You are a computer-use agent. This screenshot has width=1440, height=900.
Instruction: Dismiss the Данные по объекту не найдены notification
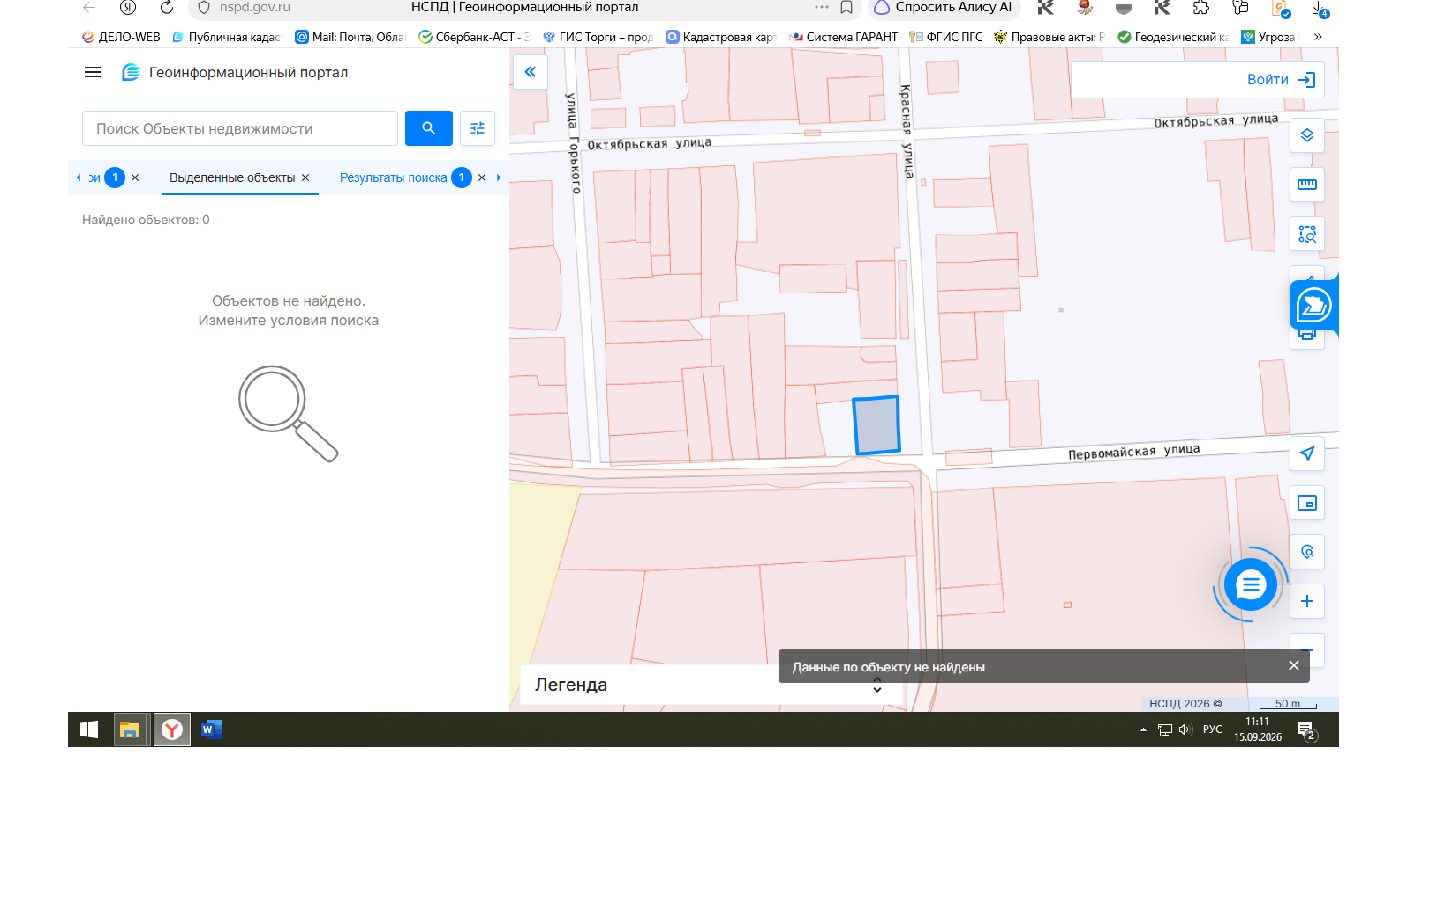[x=1293, y=666]
